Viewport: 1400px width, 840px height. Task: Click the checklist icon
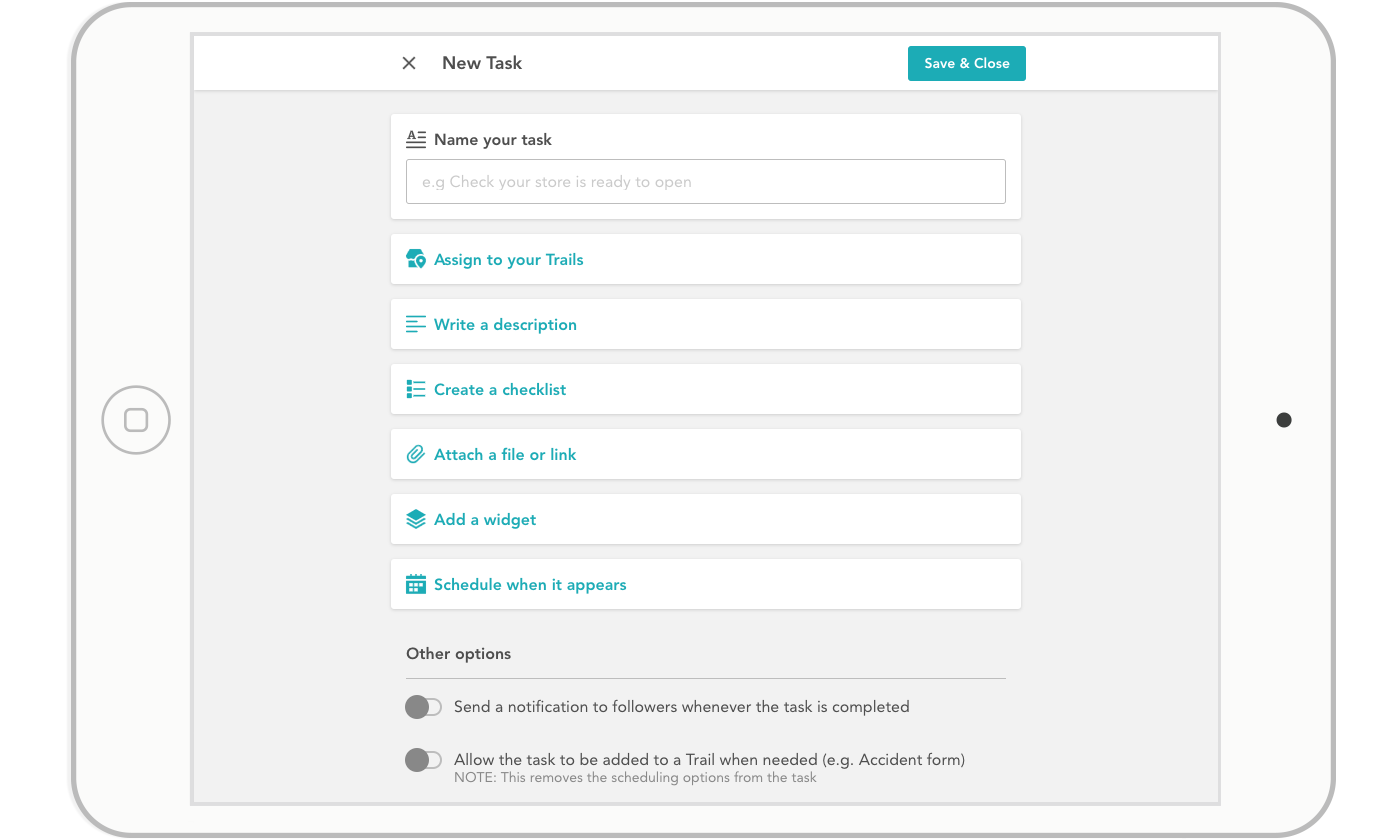[415, 388]
